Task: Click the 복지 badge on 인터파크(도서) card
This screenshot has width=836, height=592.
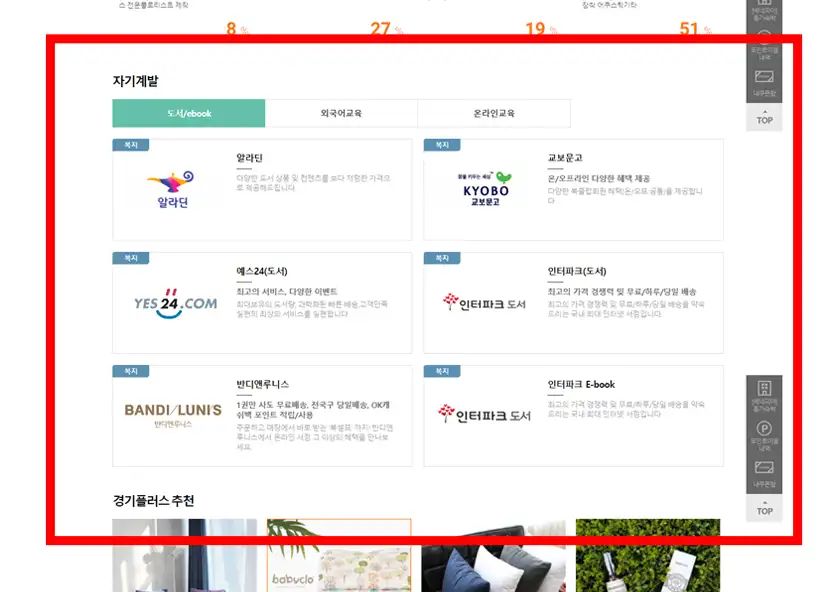Action: point(442,258)
